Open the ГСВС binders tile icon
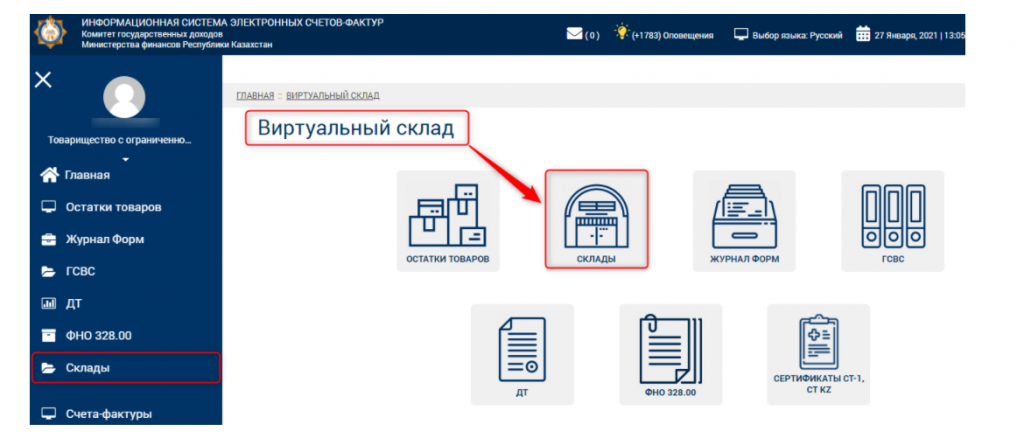Screen dimensions: 1024x438 click(892, 220)
